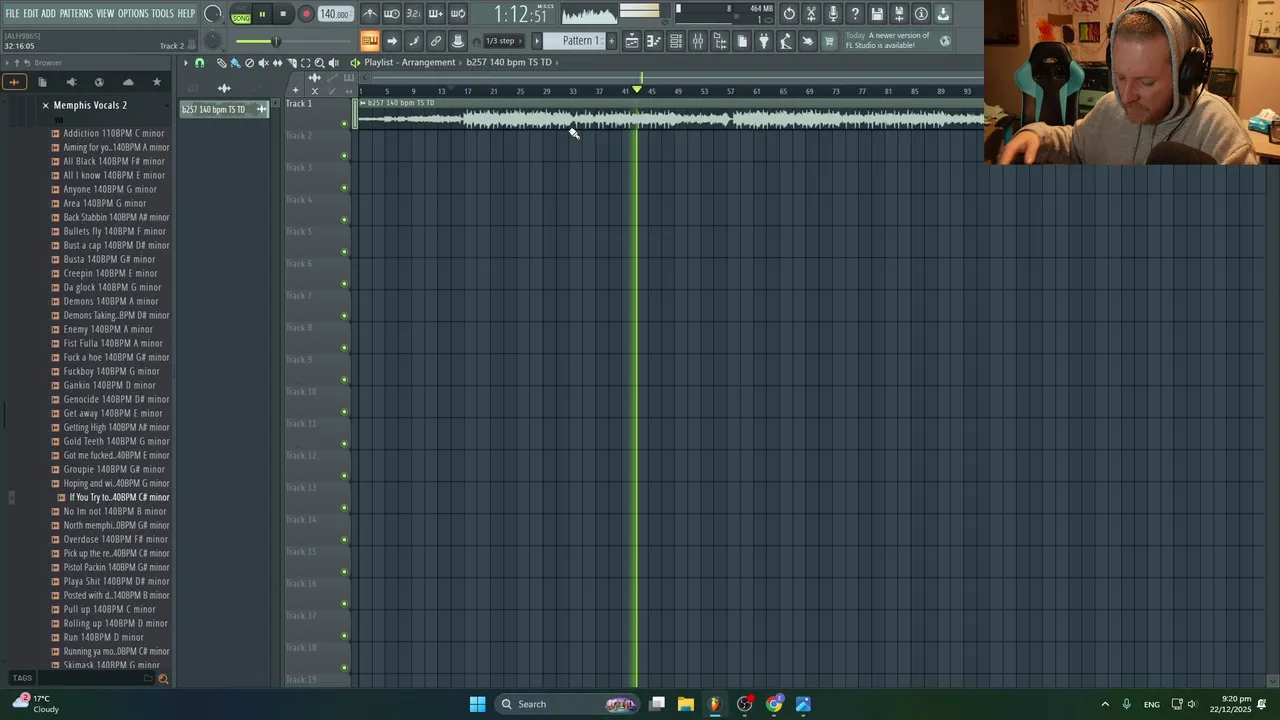Save the project with the disk icon
Viewport: 1280px width, 720px height.
[x=877, y=14]
